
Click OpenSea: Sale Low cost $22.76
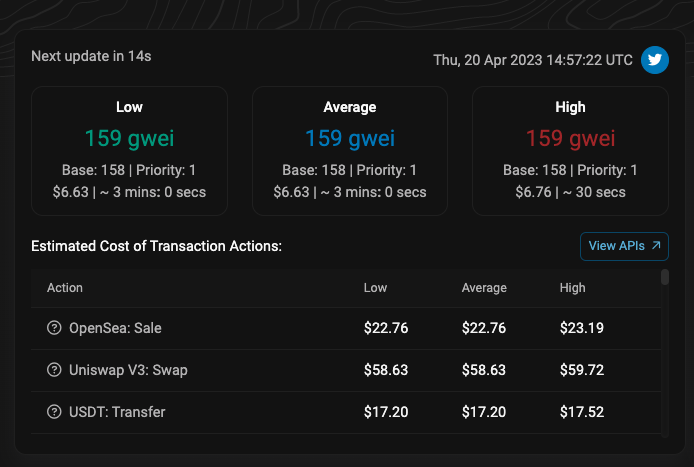tap(386, 328)
